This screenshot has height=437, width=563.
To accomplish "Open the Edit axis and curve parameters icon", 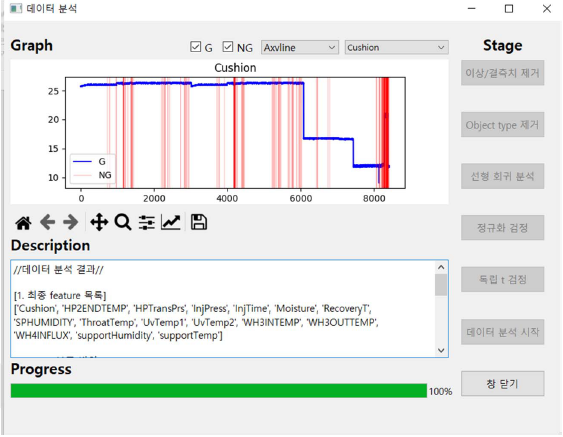I will pos(171,222).
